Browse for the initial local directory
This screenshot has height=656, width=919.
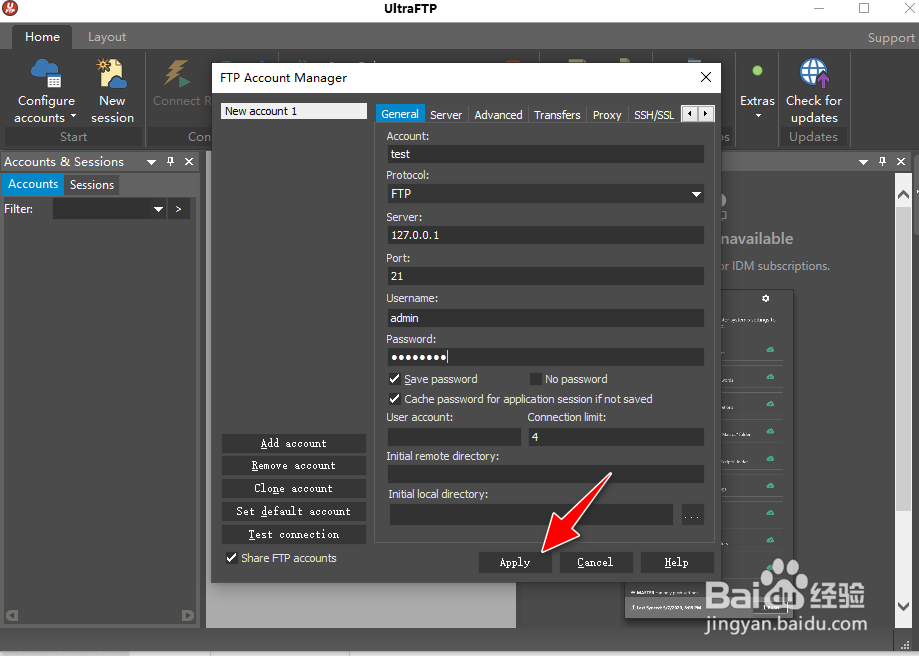point(692,515)
